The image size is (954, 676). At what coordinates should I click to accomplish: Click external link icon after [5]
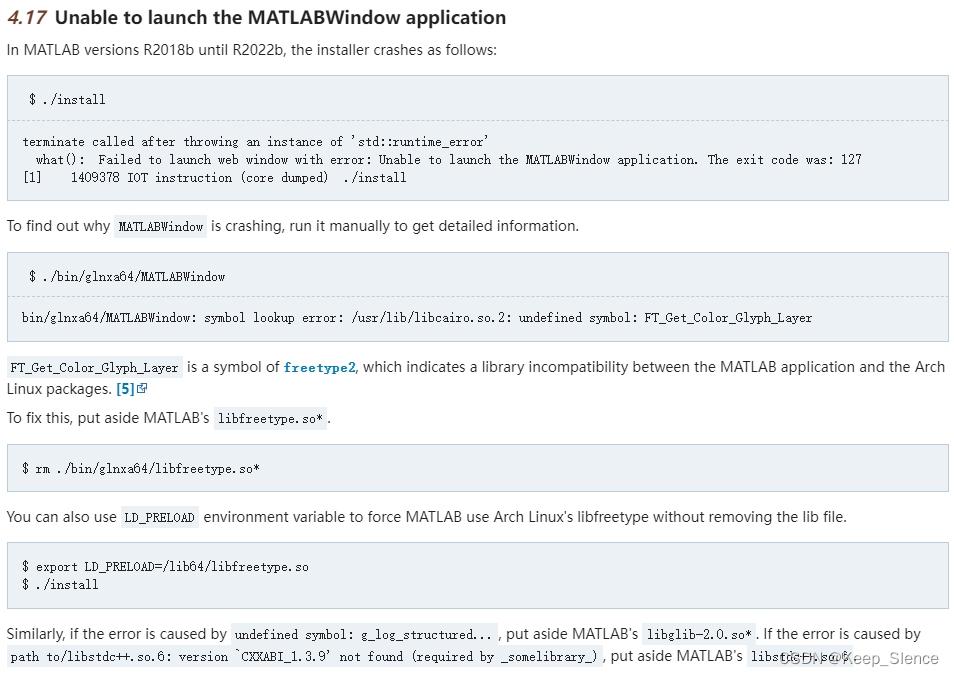pyautogui.click(x=142, y=388)
